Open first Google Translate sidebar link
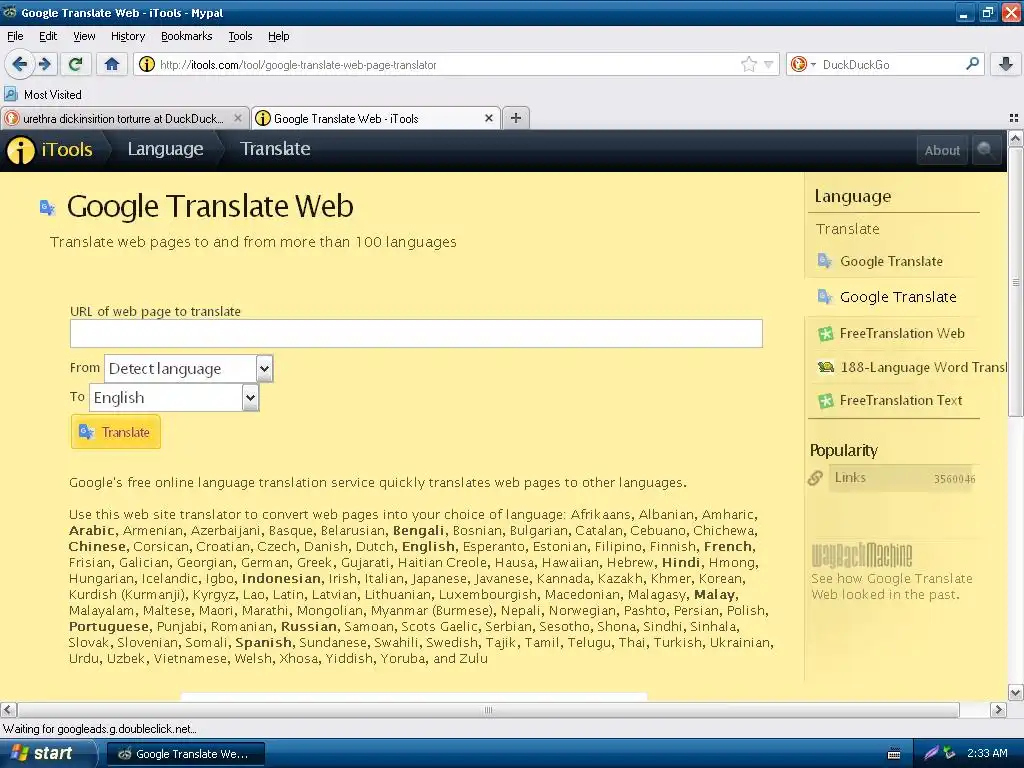This screenshot has height=768, width=1024. click(x=891, y=261)
